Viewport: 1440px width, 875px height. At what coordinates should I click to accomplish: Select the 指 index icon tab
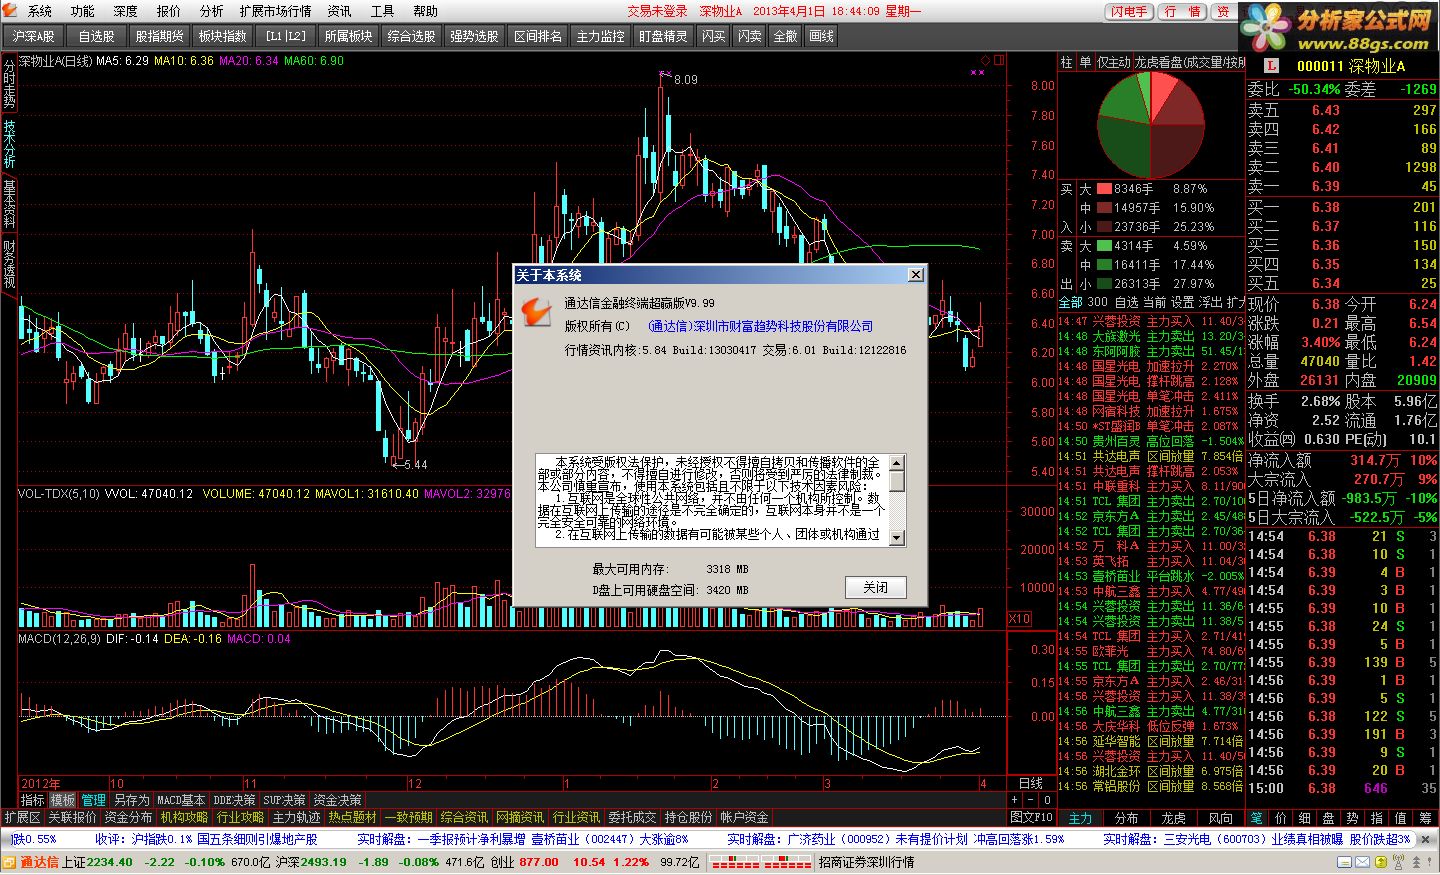1377,818
